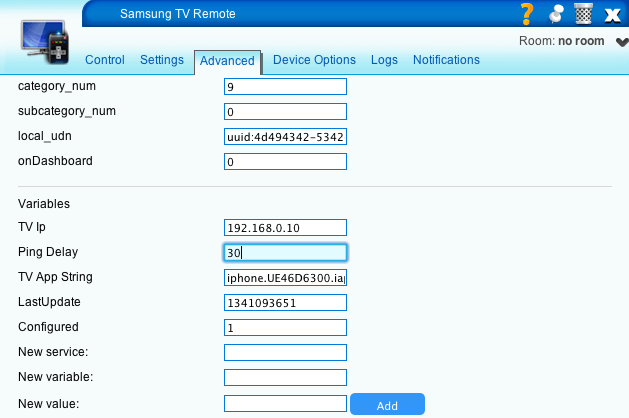Click the New value input box
Screen dimensions: 629x418
point(285,404)
